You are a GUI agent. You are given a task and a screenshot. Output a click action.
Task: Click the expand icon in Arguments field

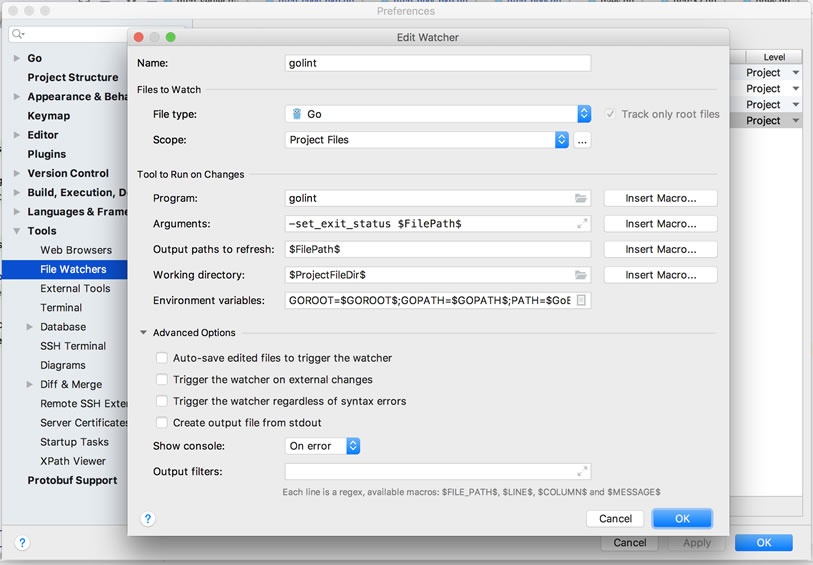click(x=582, y=224)
